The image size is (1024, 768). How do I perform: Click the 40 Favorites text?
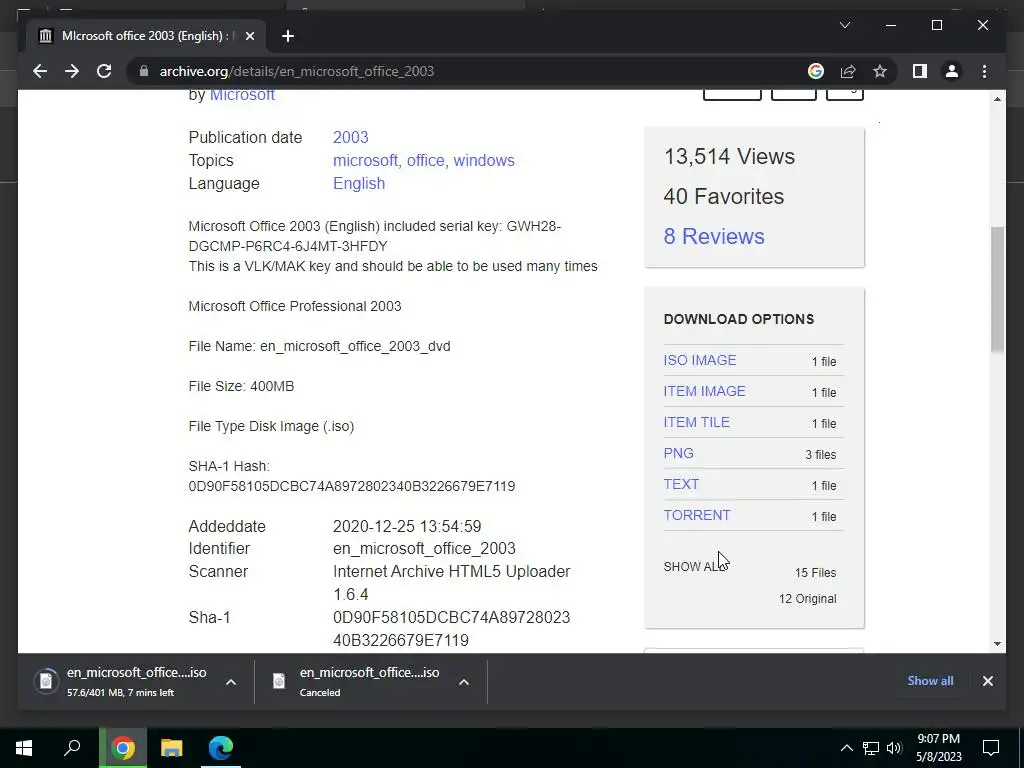tap(724, 197)
